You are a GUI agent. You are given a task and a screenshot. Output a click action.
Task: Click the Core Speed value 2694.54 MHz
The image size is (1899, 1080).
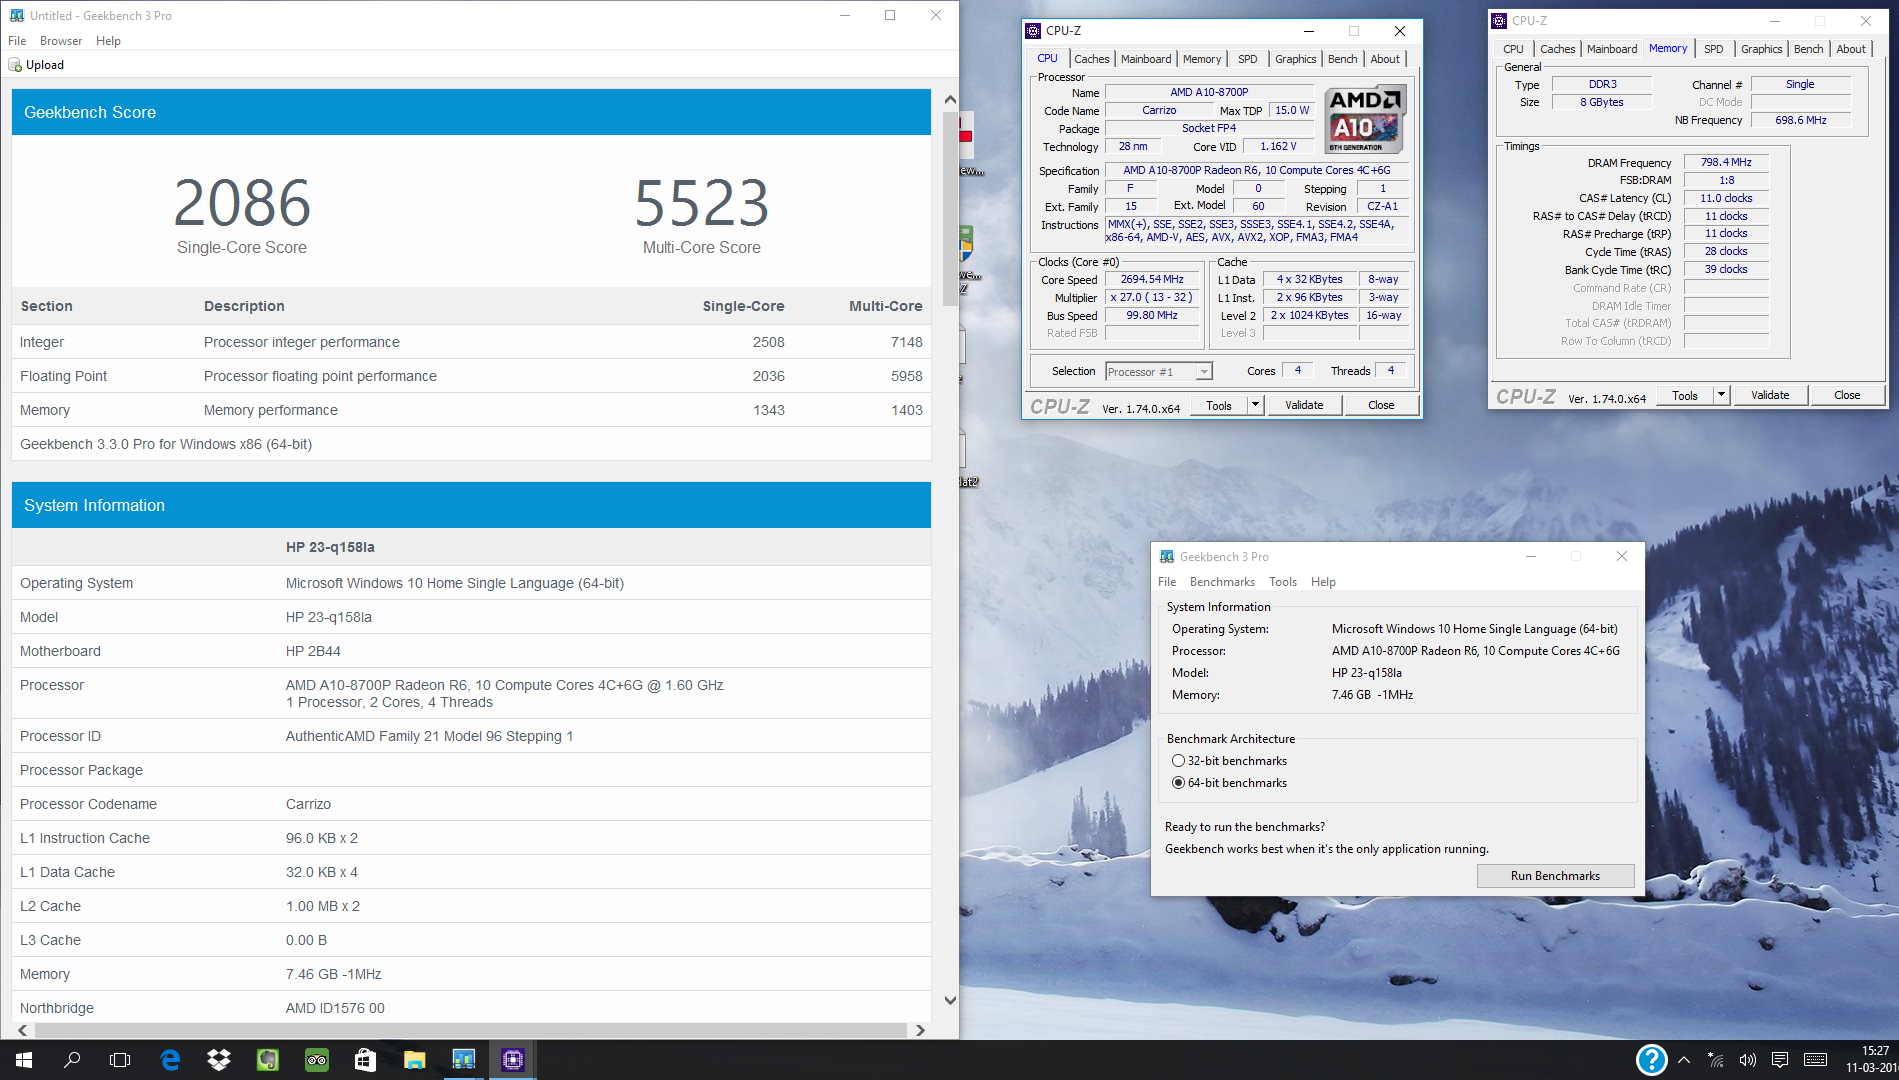pyautogui.click(x=1152, y=280)
